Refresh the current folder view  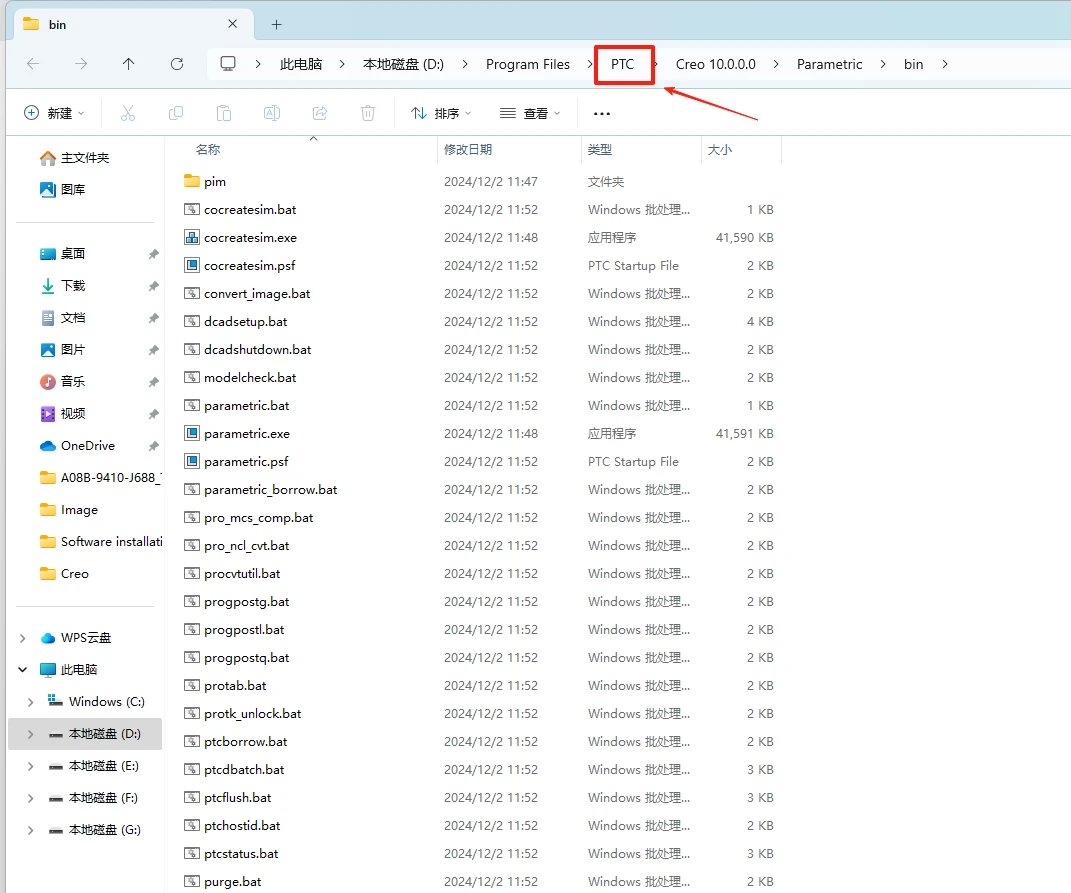pyautogui.click(x=177, y=63)
